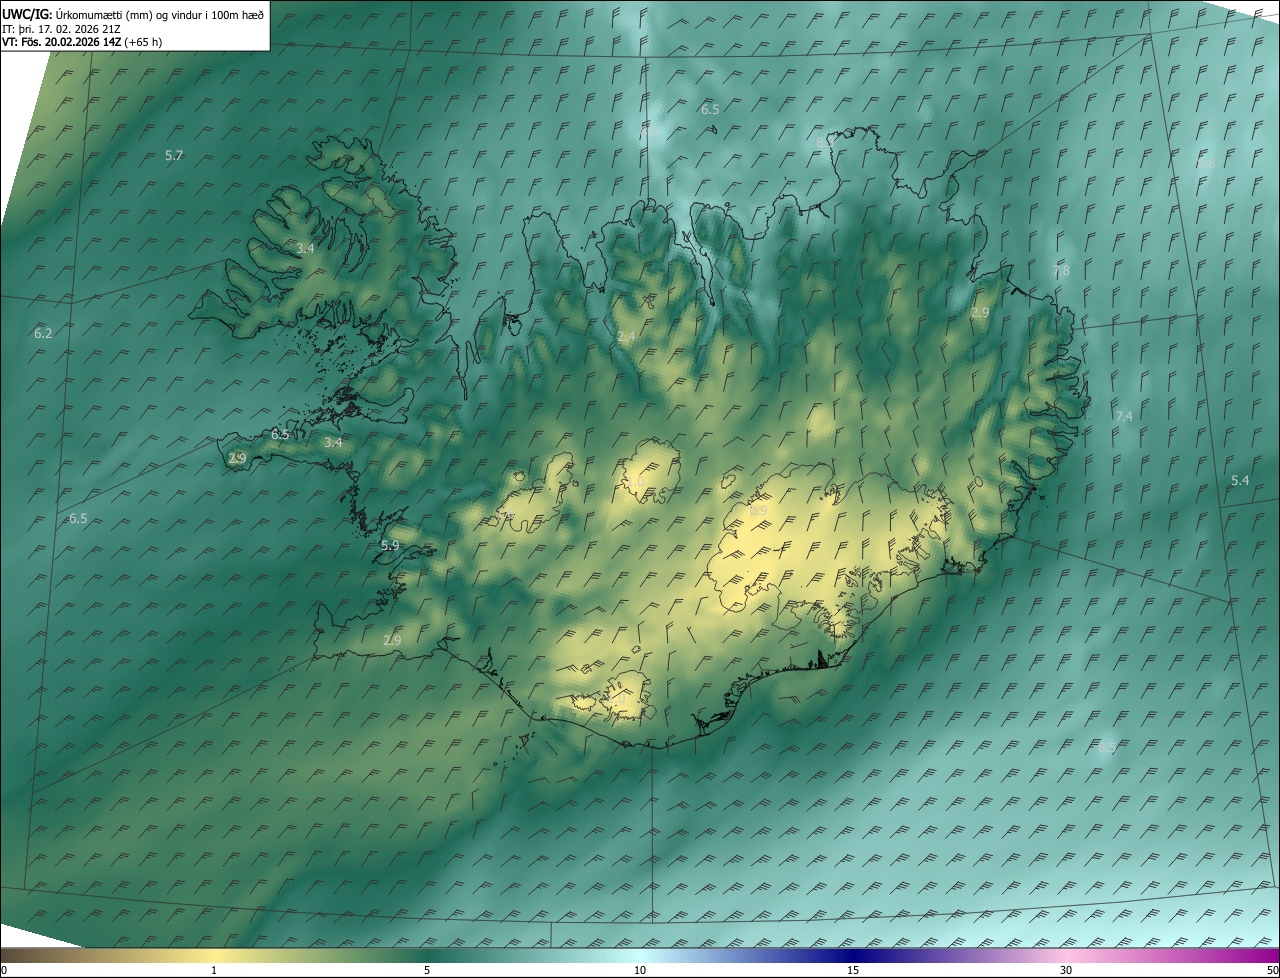Click the 'IT: þri. 17. 02. 2026 21Z' line
Image resolution: width=1280 pixels, height=978 pixels.
click(61, 28)
